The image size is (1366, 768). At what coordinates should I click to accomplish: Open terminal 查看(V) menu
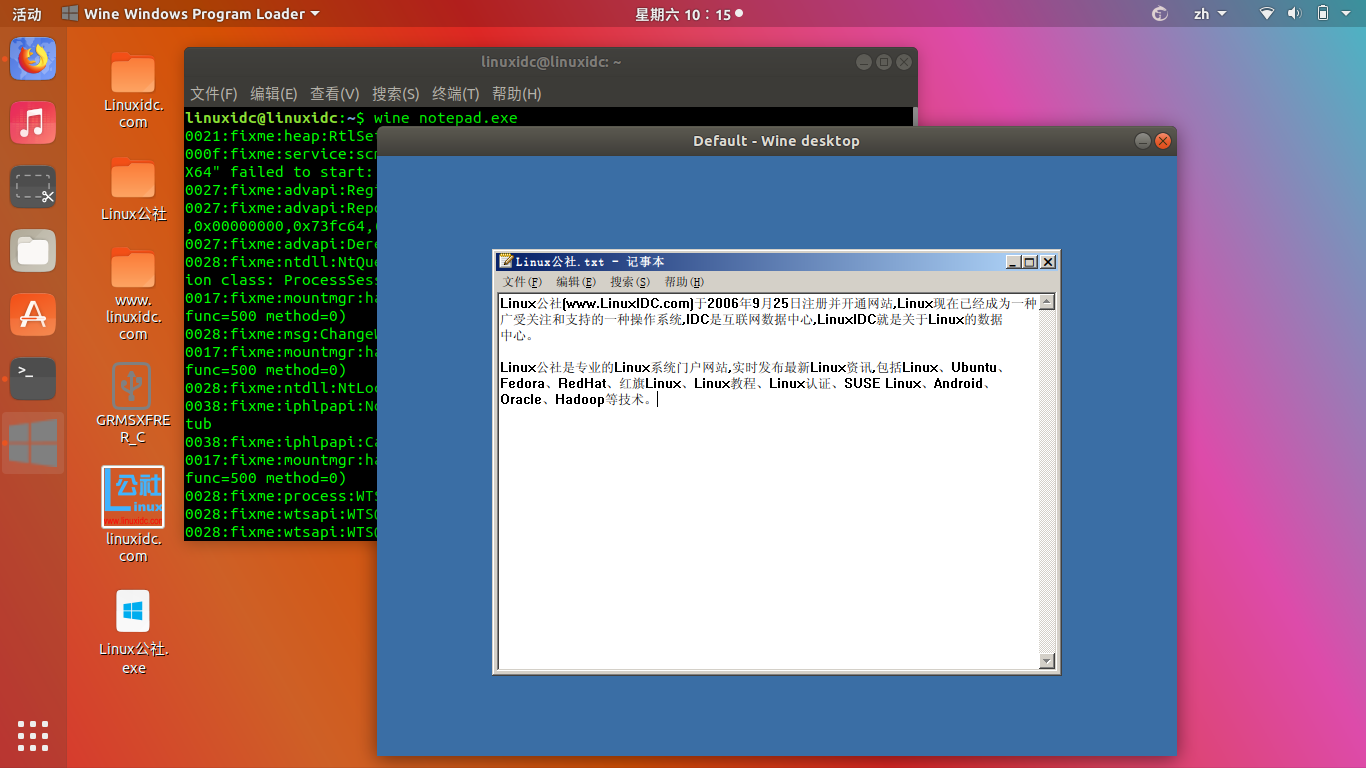pyautogui.click(x=335, y=93)
